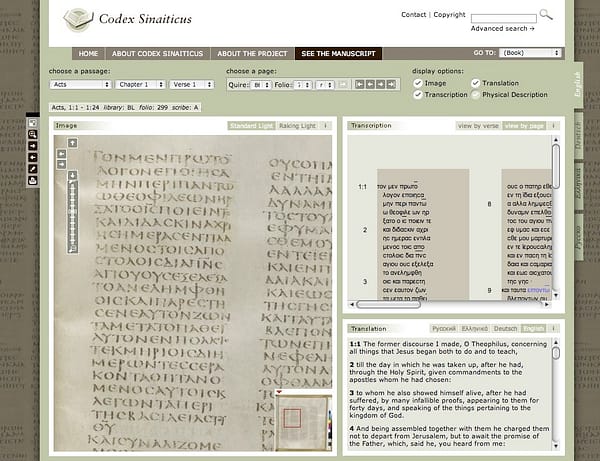Go to the first page with the first-page arrow

pyautogui.click(x=359, y=85)
